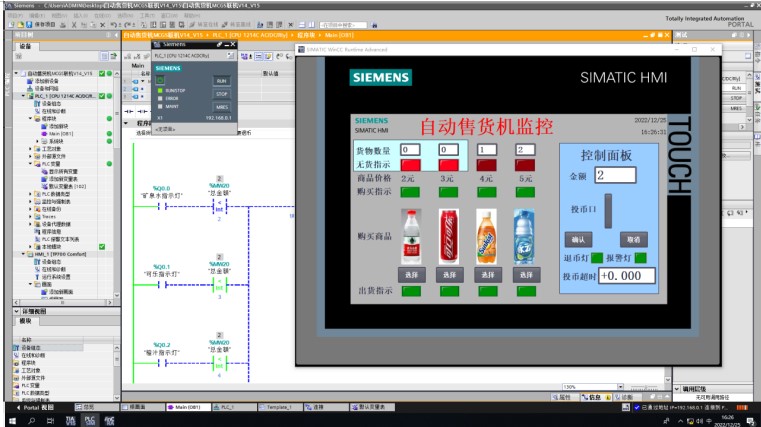
Task: Click the 金额 amount input field
Action: (615, 175)
